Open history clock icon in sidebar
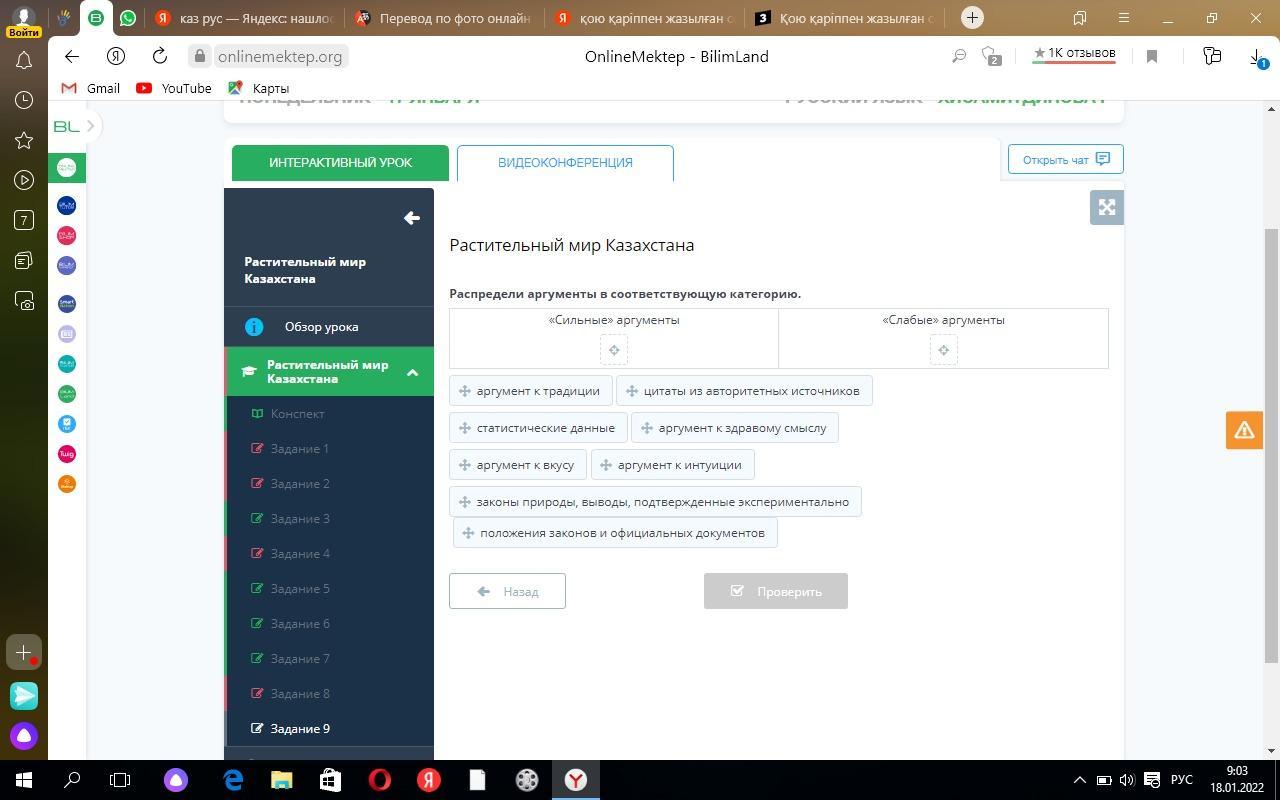Viewport: 1280px width, 800px height. pos(24,100)
